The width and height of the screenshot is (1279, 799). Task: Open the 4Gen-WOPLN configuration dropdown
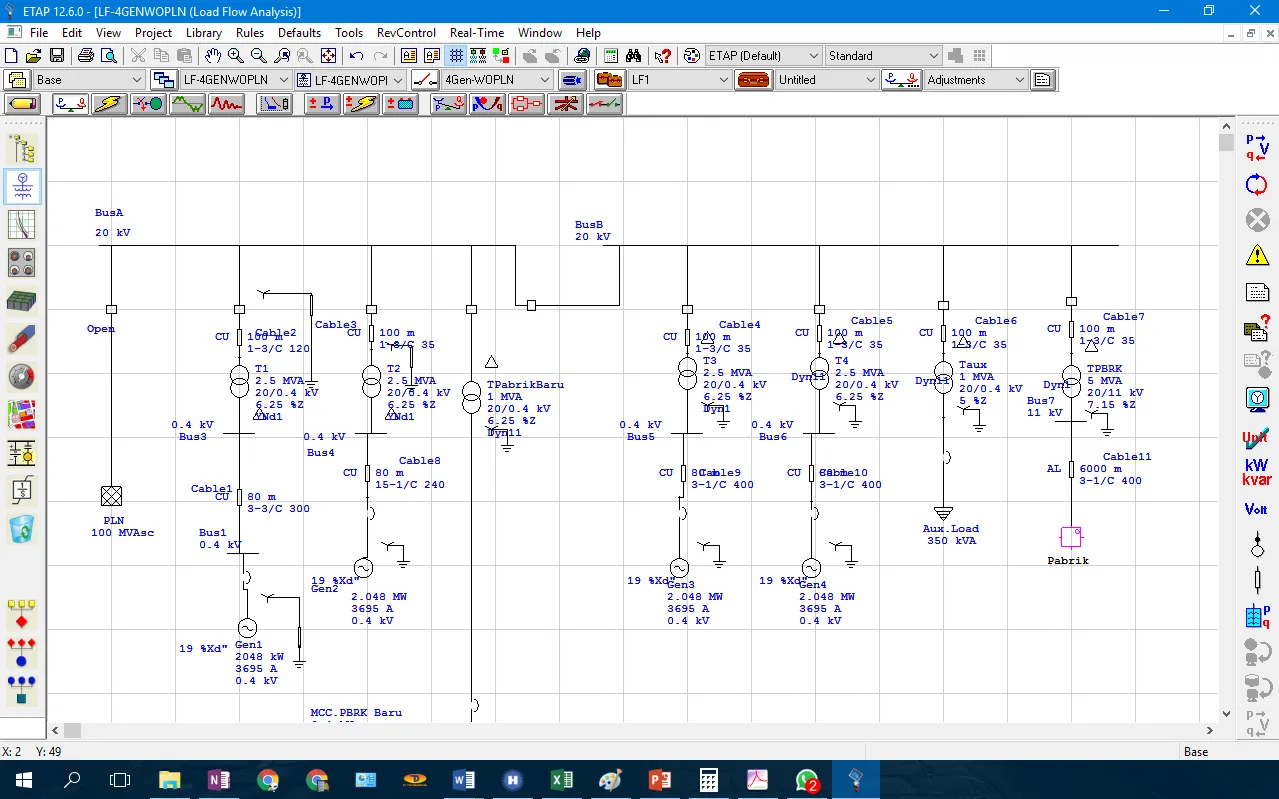click(545, 80)
